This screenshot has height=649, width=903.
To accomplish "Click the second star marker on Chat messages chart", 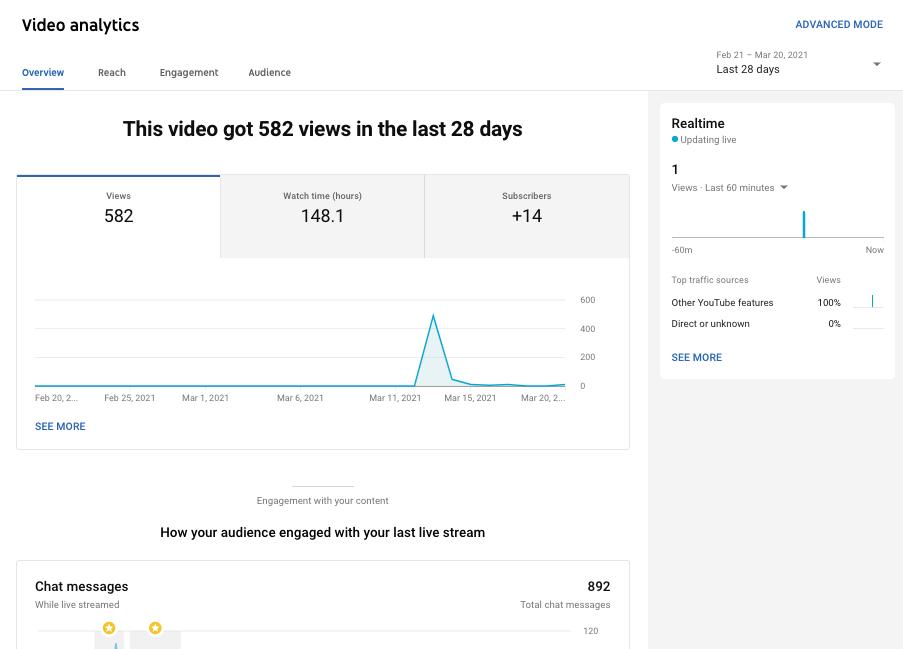I will [x=155, y=628].
